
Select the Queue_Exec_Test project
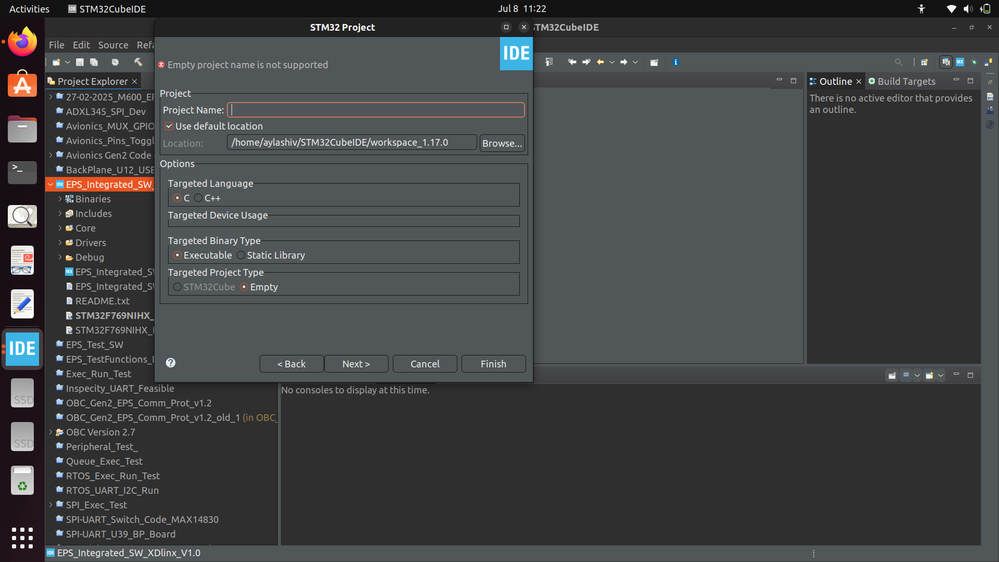pos(104,461)
